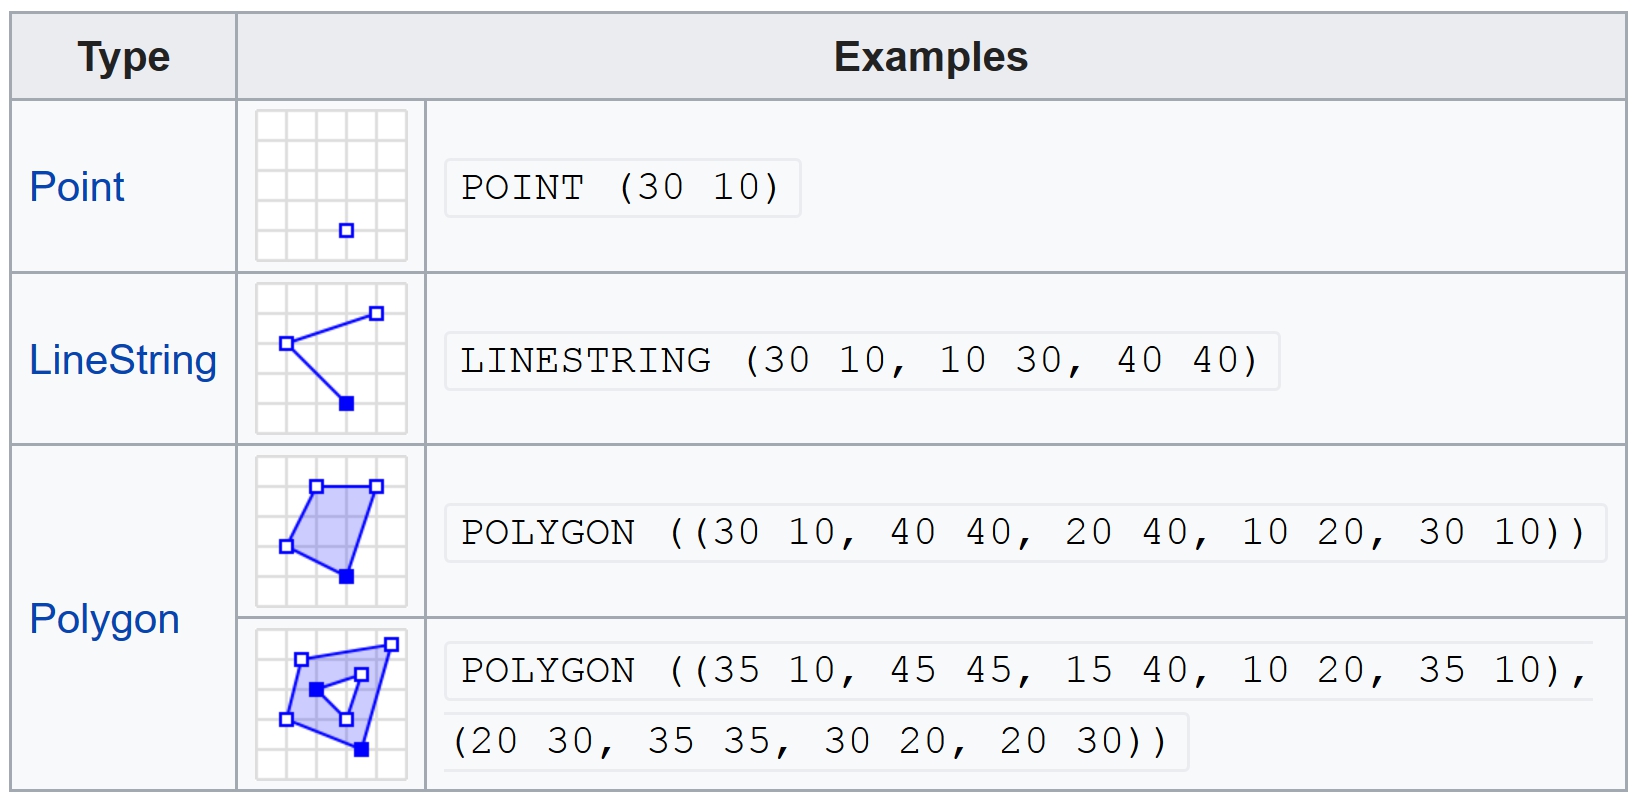Click the filled bottom outer vertex of the holed polygon
The height and width of the screenshot is (804, 1650).
point(361,749)
